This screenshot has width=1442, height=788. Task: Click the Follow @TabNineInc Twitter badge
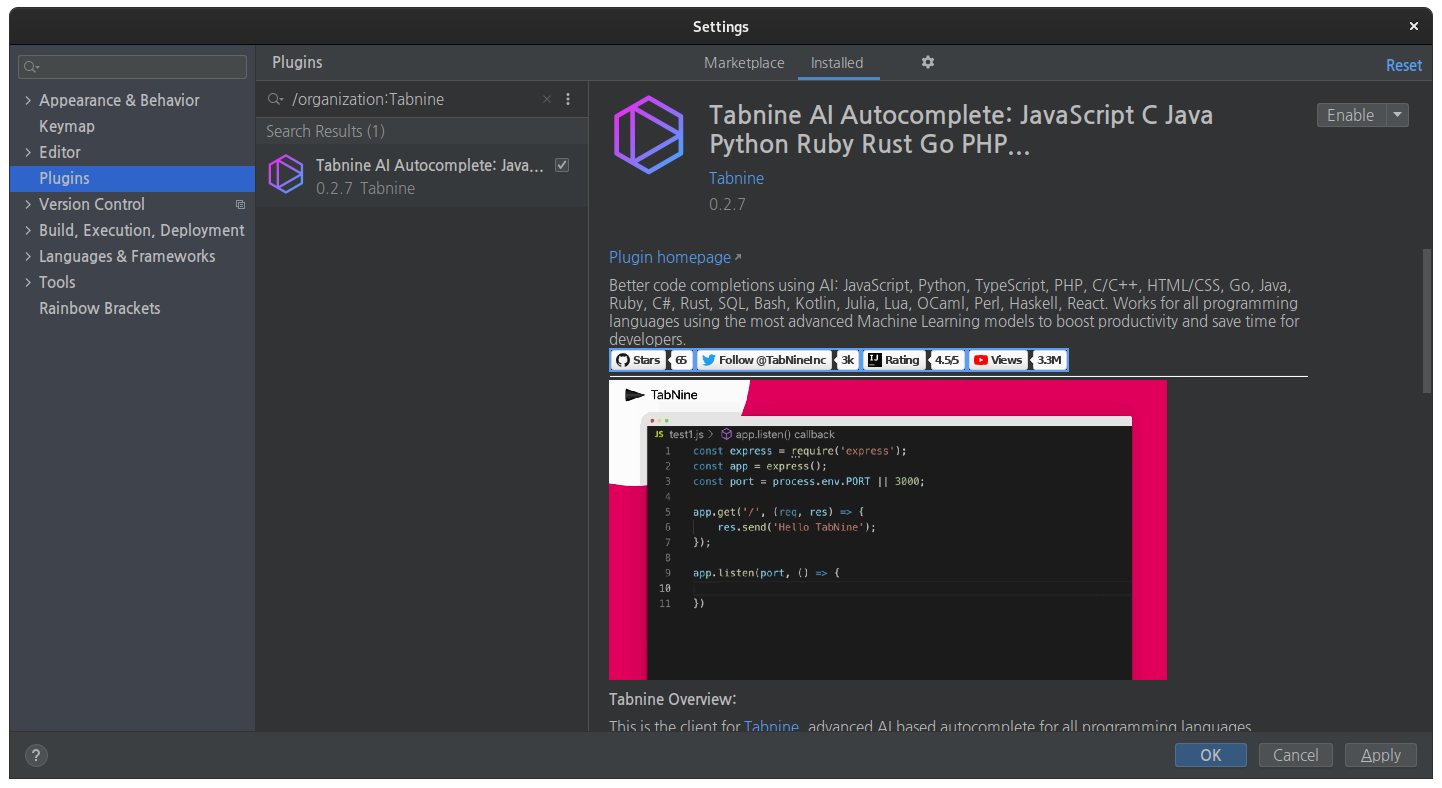coord(777,360)
